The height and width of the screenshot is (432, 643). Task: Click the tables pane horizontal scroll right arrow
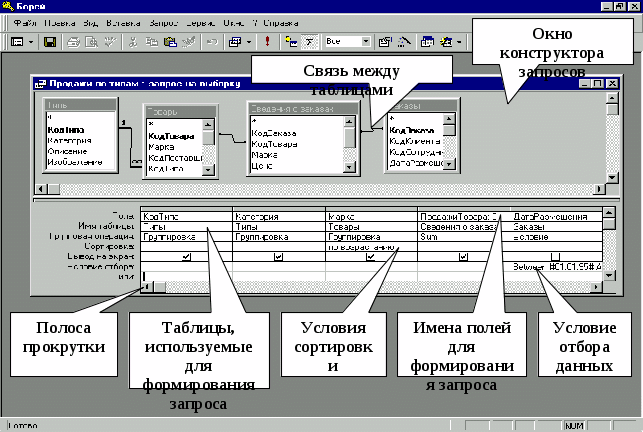(x=600, y=189)
